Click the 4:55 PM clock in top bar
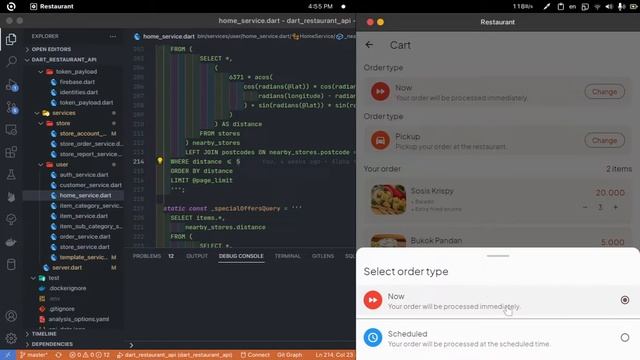The image size is (640, 360). point(320,7)
